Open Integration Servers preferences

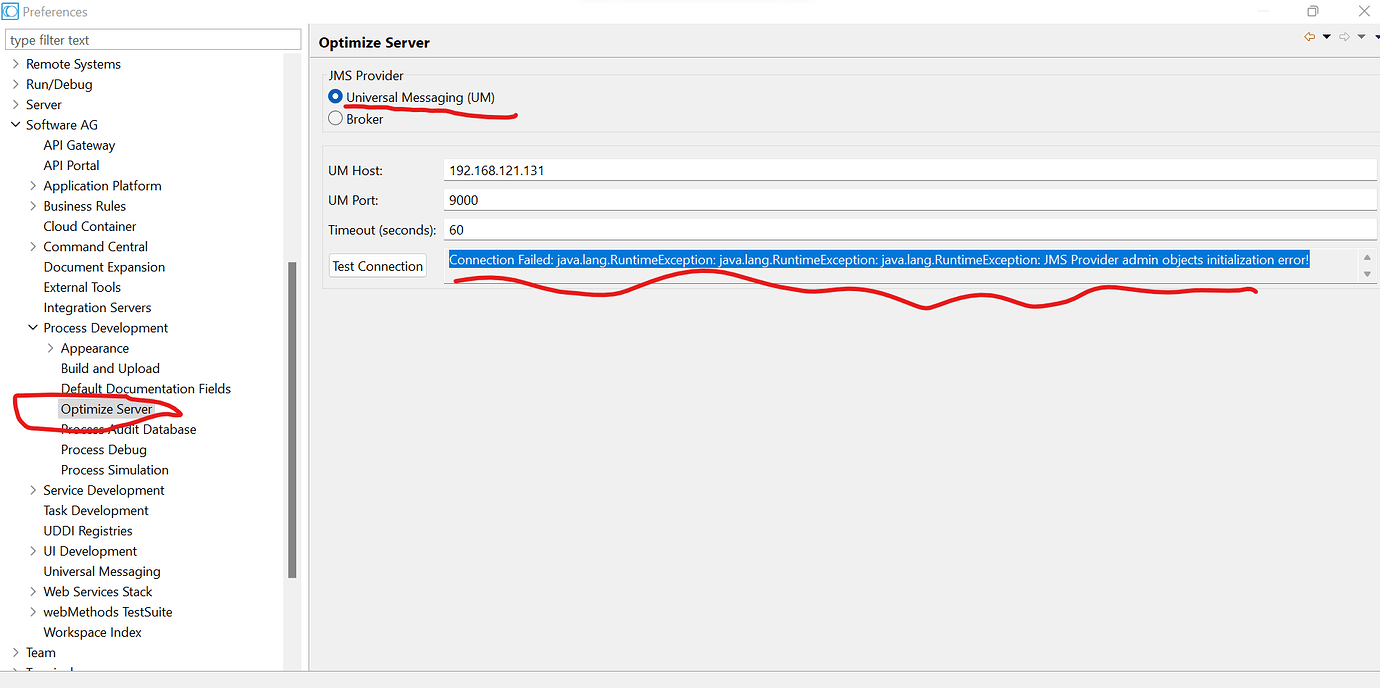[x=97, y=307]
